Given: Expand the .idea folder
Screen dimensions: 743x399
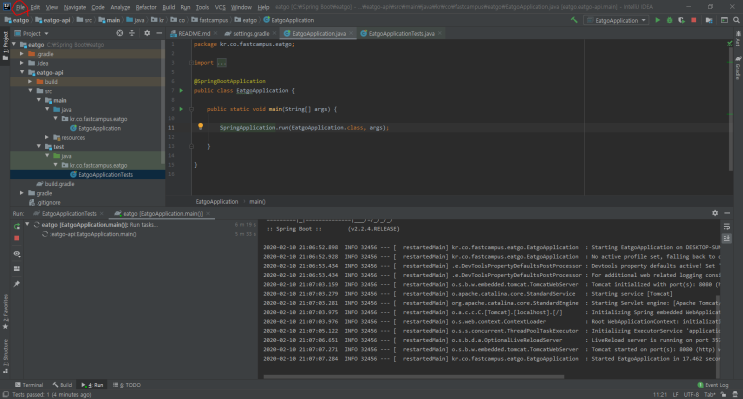Looking at the screenshot, I should point(22,63).
